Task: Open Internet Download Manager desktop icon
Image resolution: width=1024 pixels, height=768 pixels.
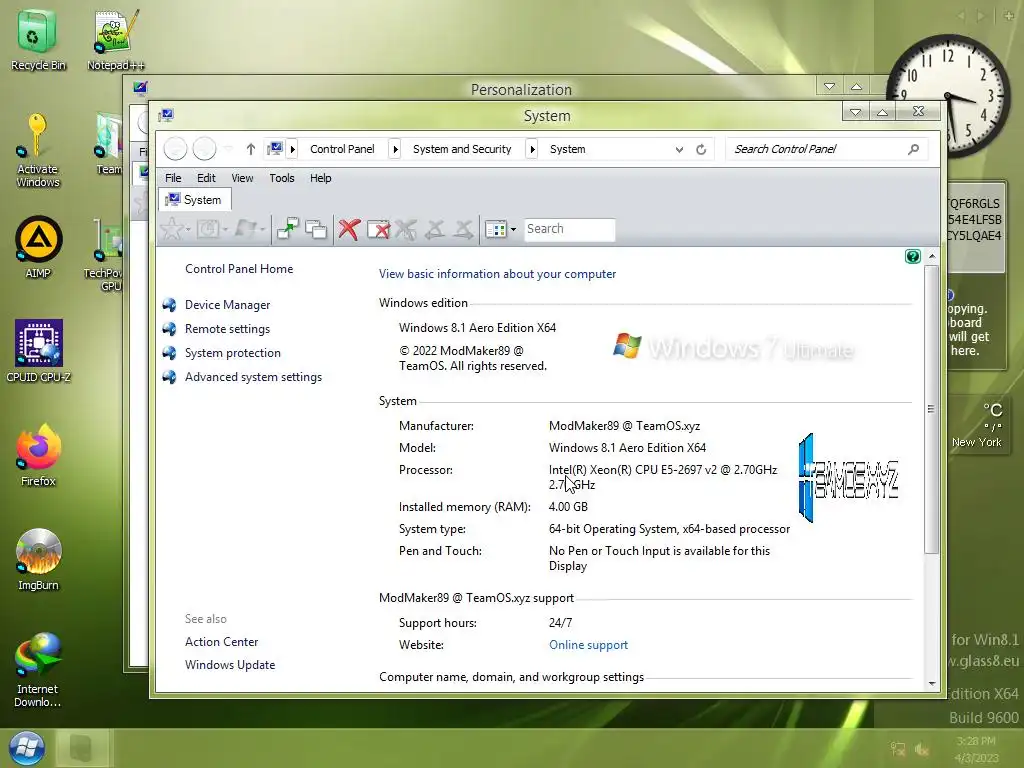Action: (38, 669)
